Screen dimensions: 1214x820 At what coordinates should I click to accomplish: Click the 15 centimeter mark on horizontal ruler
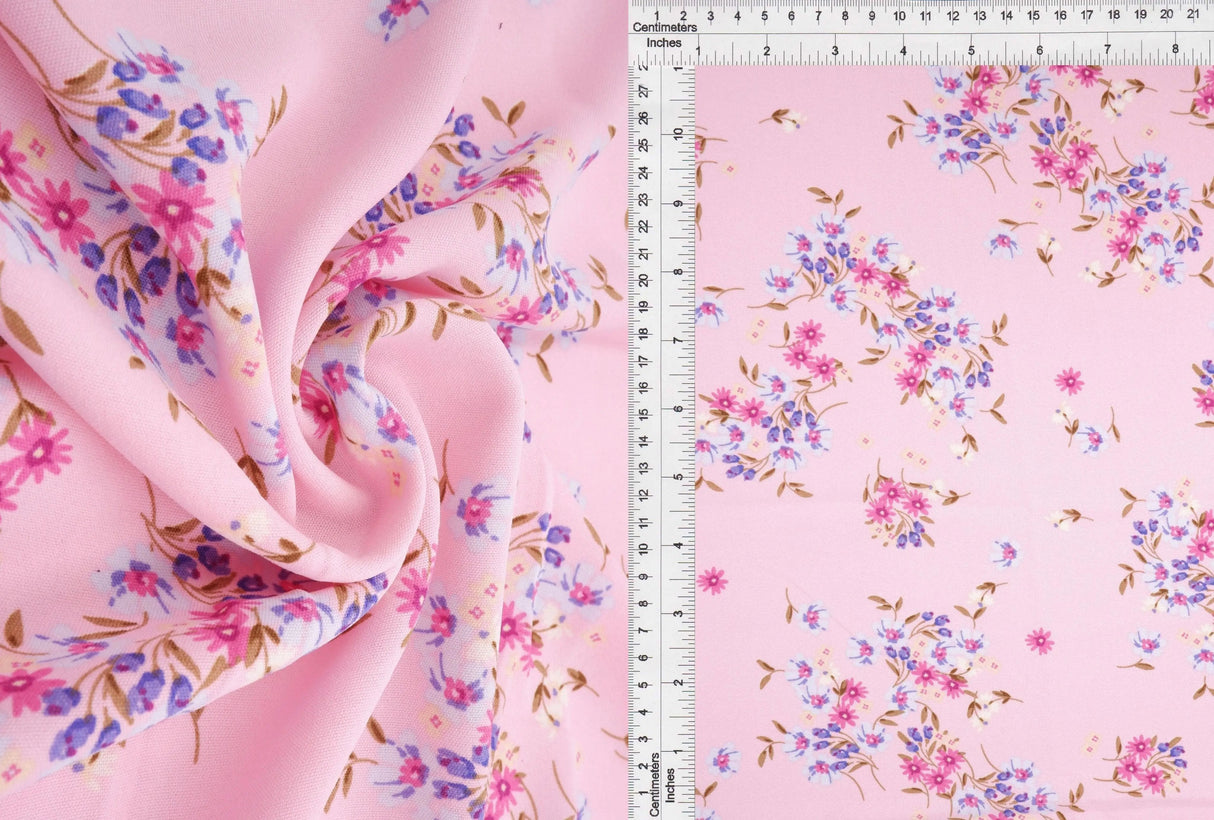point(1033,15)
